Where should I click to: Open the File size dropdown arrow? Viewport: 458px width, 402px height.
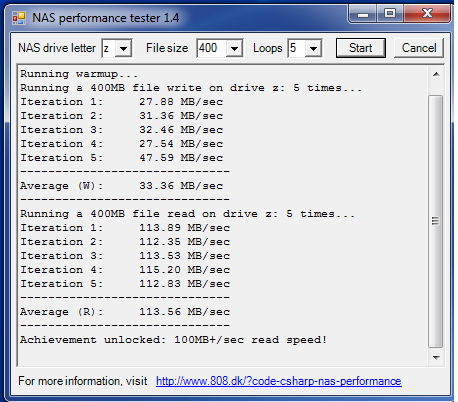coord(234,49)
